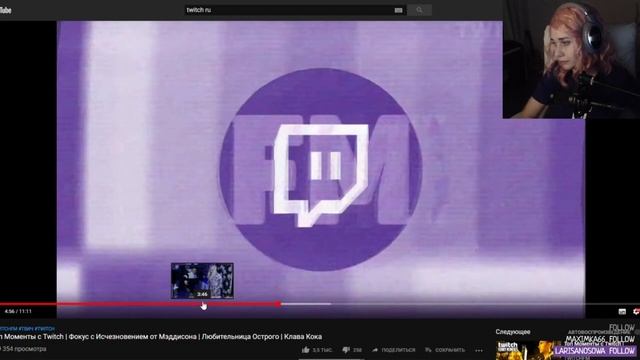Toggle the subtitles button in player controls

tap(622, 312)
